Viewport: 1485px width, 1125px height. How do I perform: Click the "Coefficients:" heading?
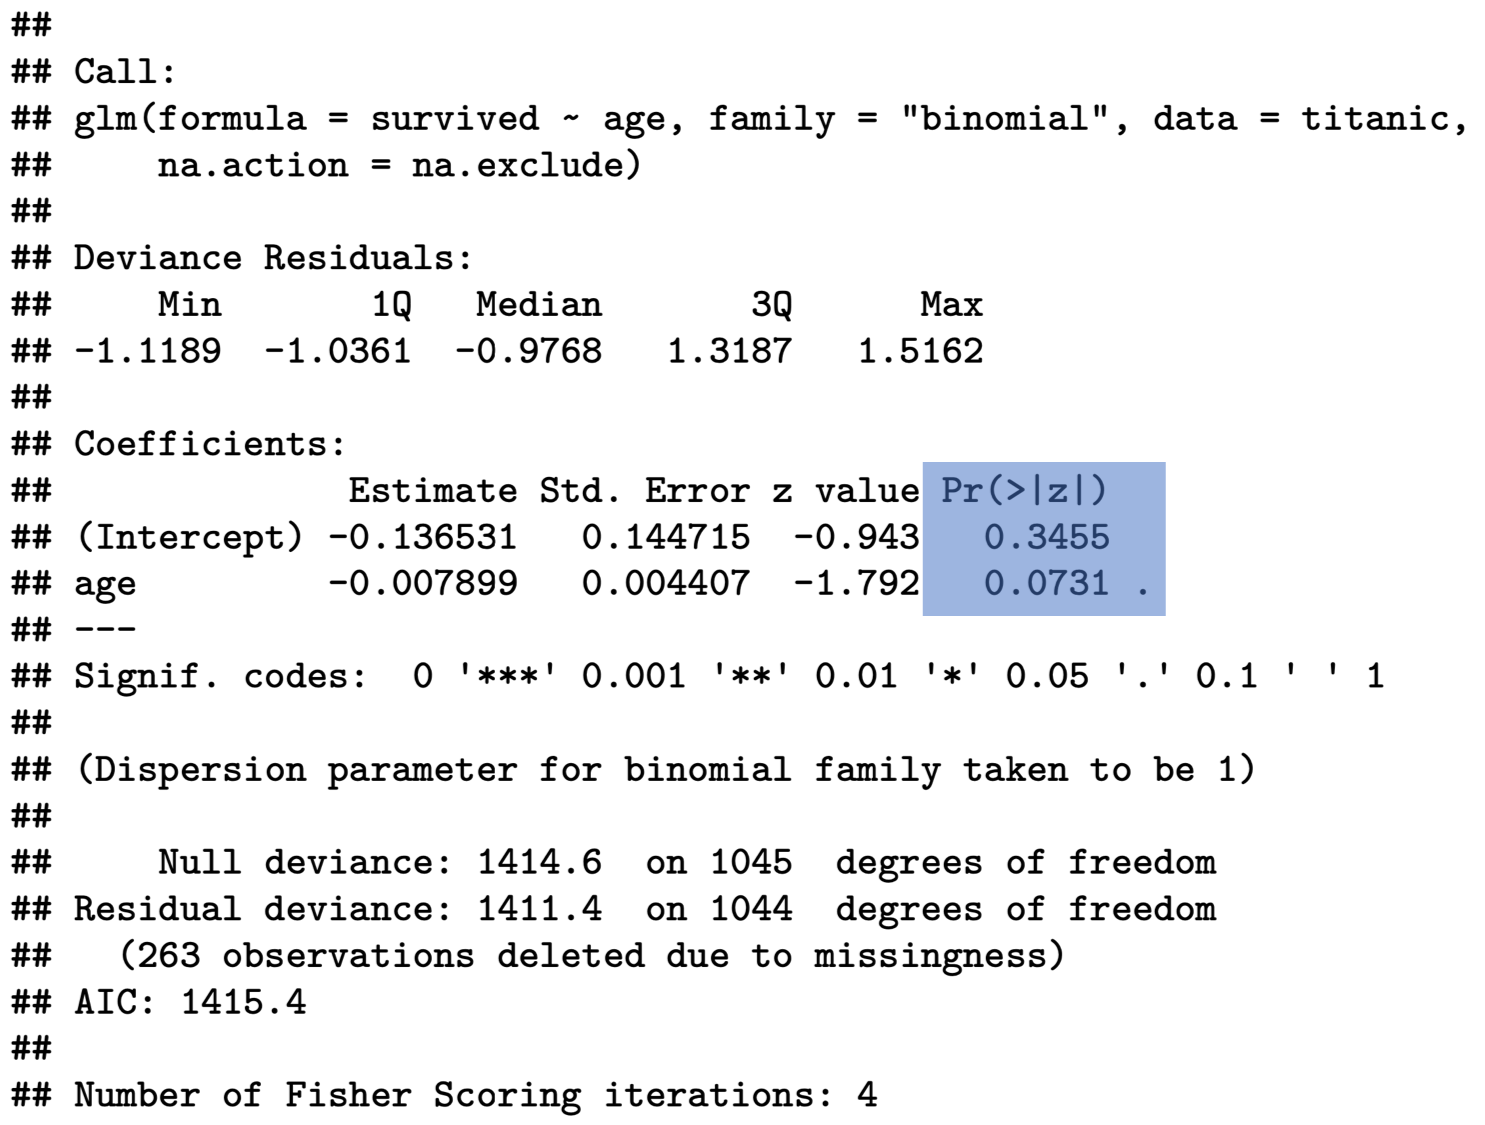pyautogui.click(x=210, y=444)
